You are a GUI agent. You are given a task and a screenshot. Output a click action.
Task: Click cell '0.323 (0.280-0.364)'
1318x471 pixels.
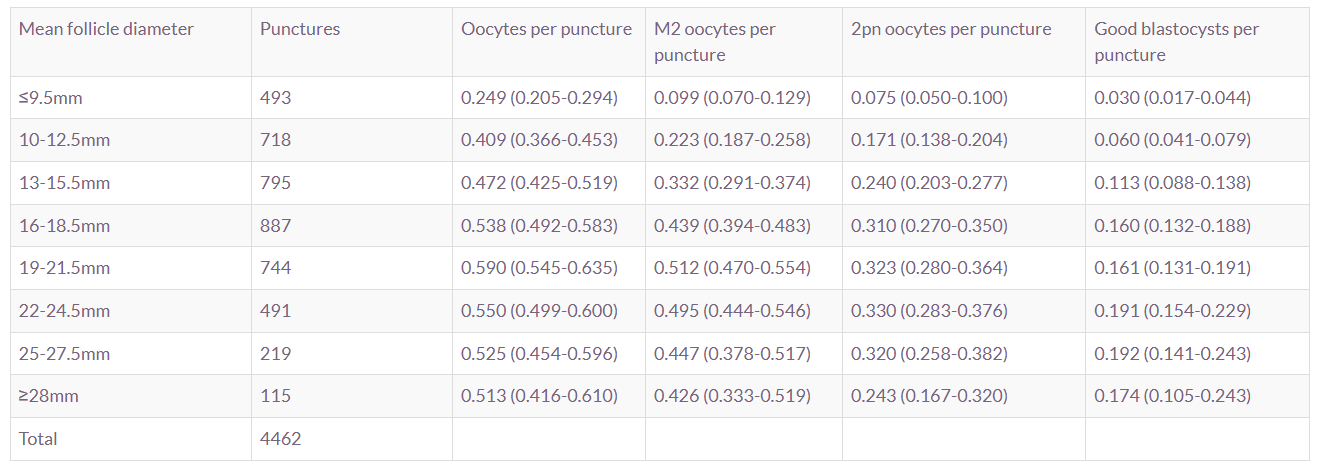click(x=929, y=268)
